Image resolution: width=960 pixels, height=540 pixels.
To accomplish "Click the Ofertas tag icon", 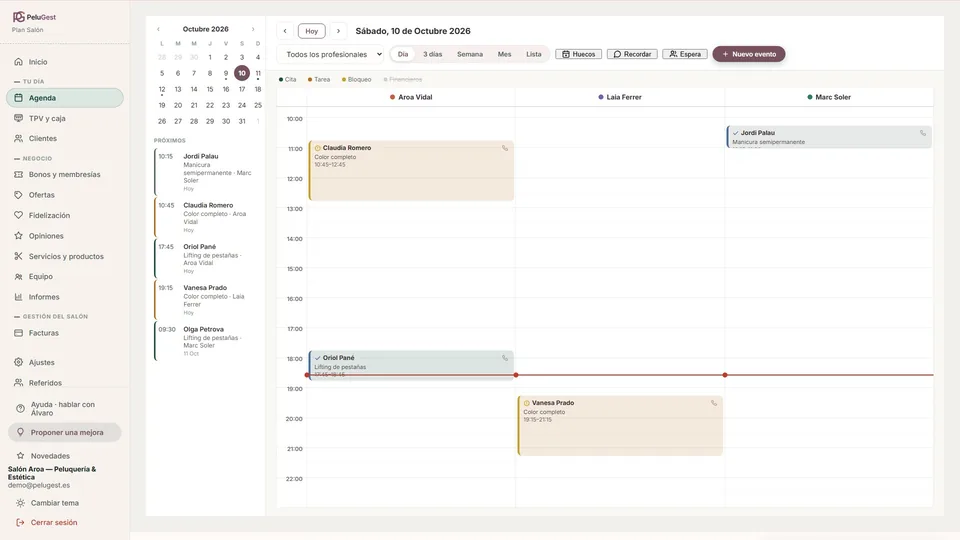I will pos(18,195).
